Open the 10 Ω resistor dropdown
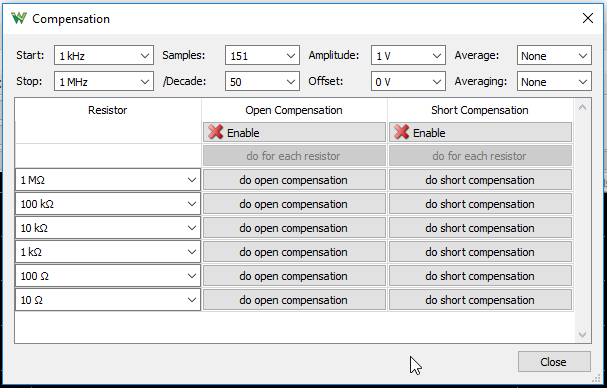The width and height of the screenshot is (607, 388). [108, 300]
